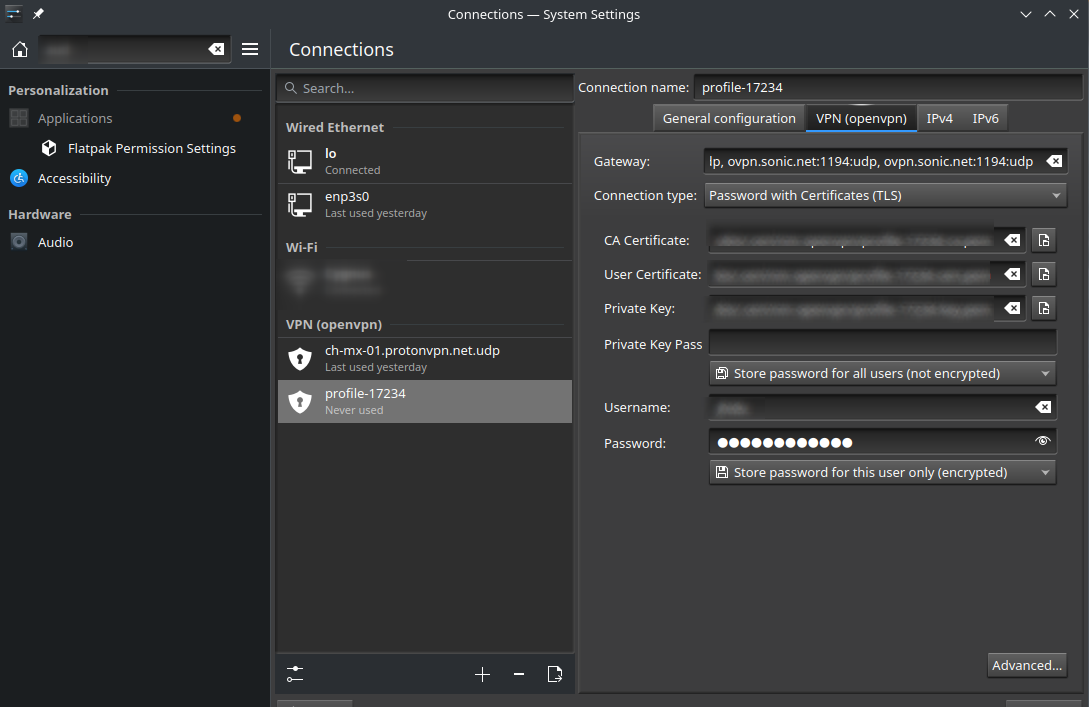Switch to General configuration tab

tap(729, 118)
